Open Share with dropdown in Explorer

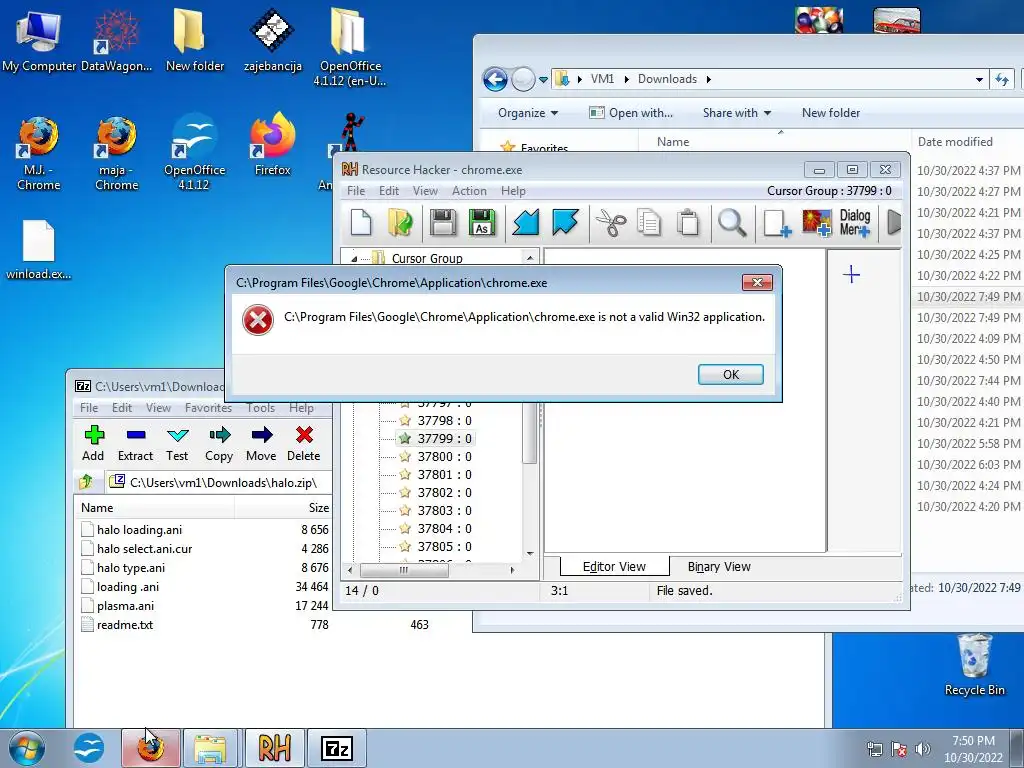pyautogui.click(x=737, y=113)
